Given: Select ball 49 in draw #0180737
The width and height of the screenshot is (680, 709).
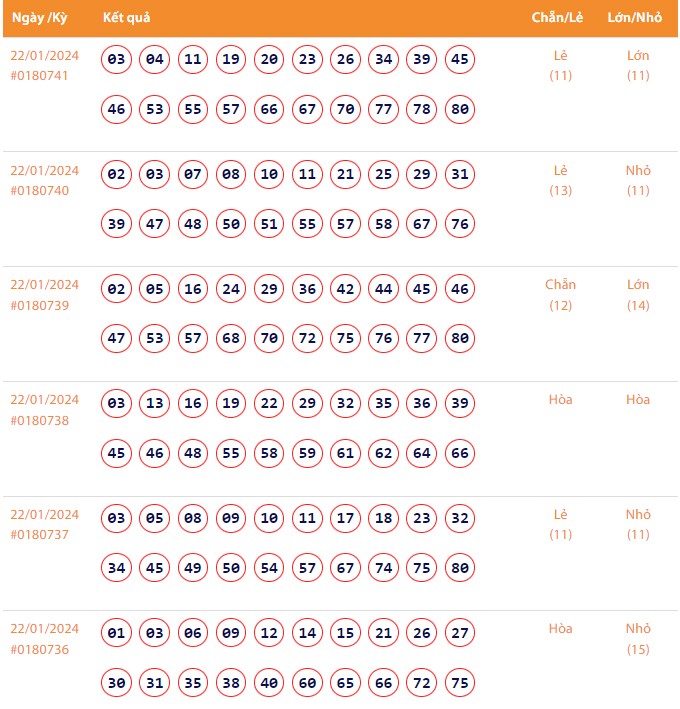Looking at the screenshot, I should click(193, 568).
